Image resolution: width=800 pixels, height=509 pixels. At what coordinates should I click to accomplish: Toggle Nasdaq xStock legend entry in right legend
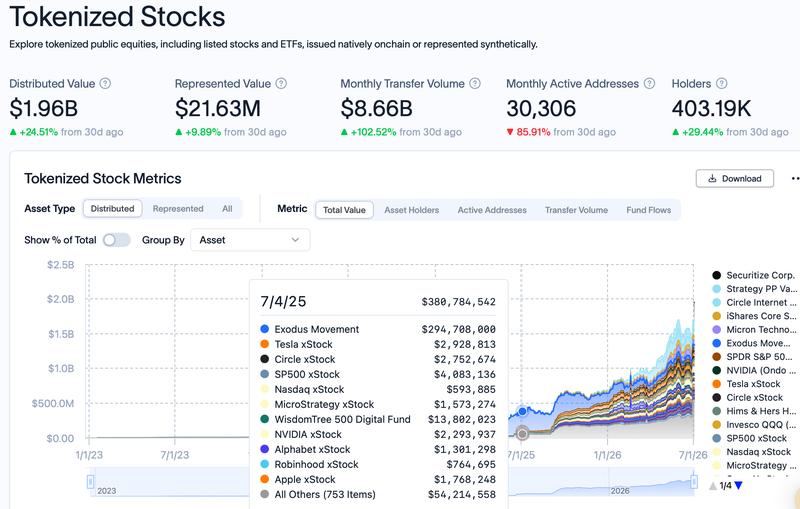pyautogui.click(x=752, y=452)
